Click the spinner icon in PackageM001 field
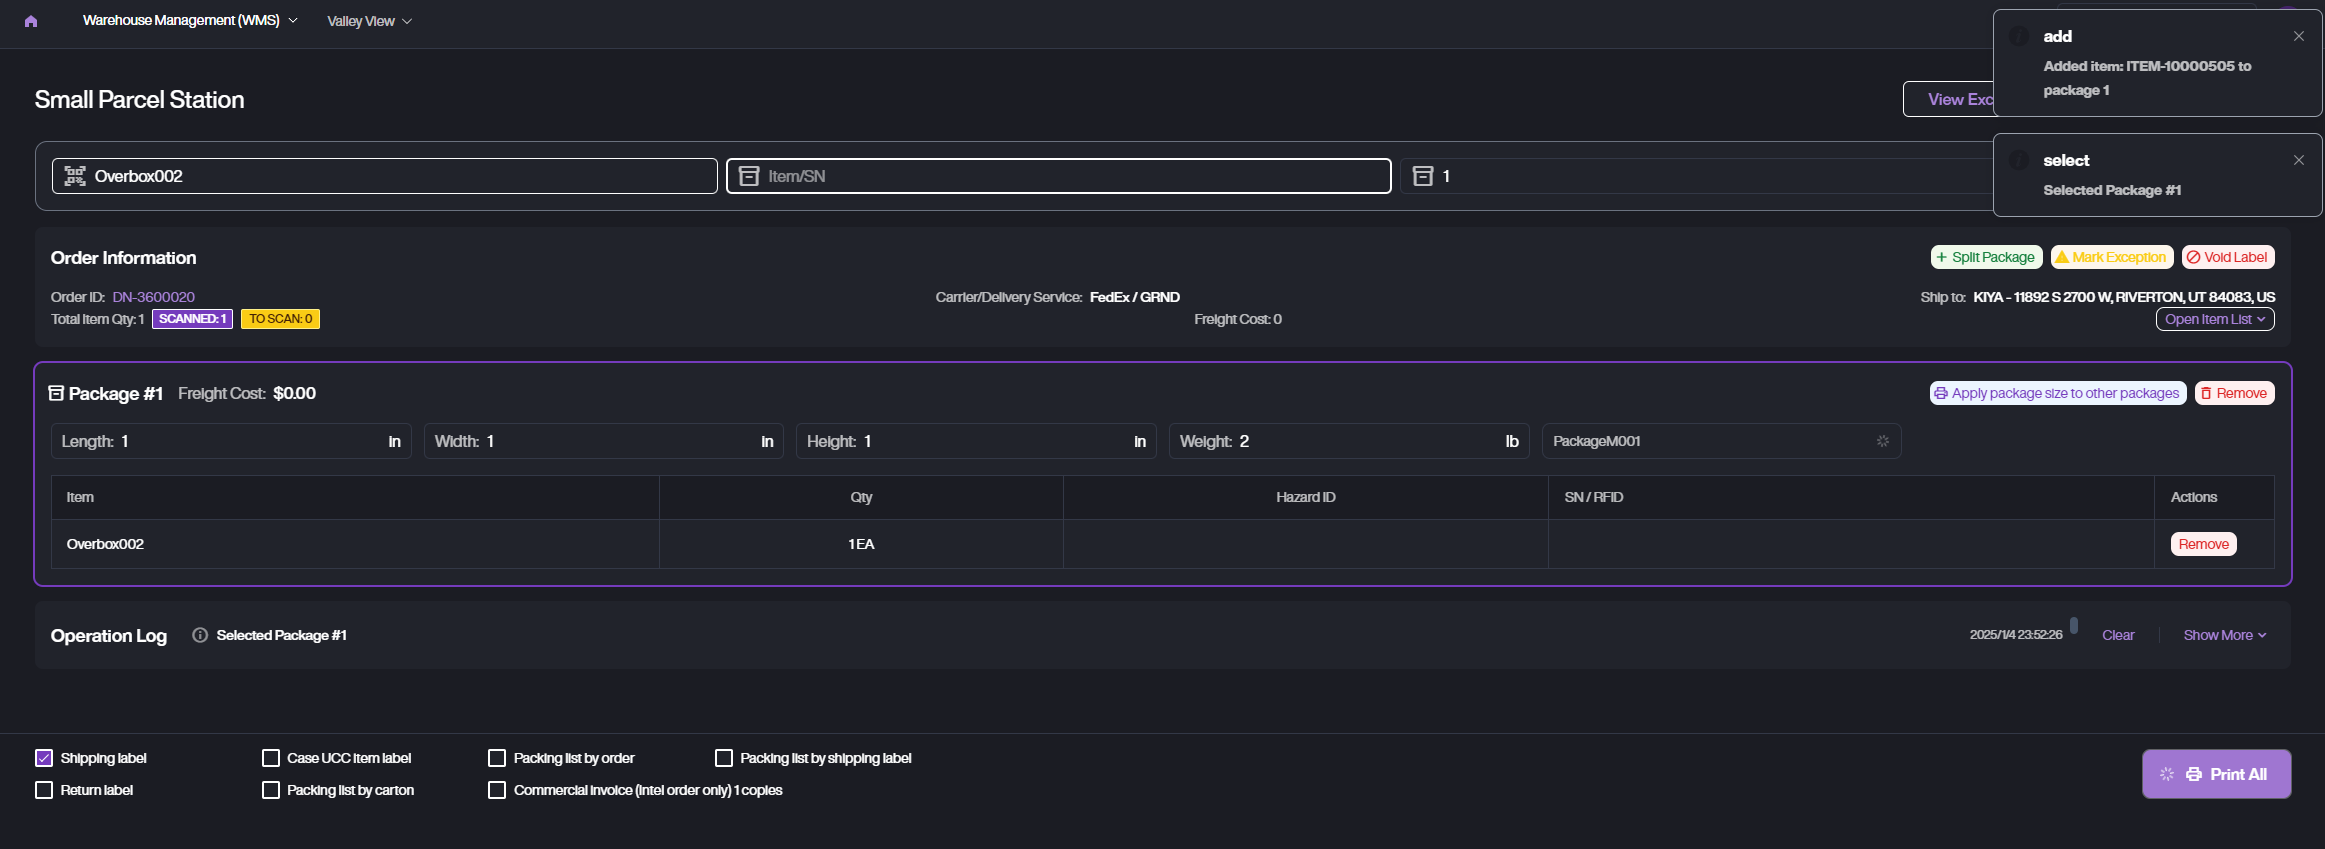This screenshot has height=849, width=2325. point(1882,441)
